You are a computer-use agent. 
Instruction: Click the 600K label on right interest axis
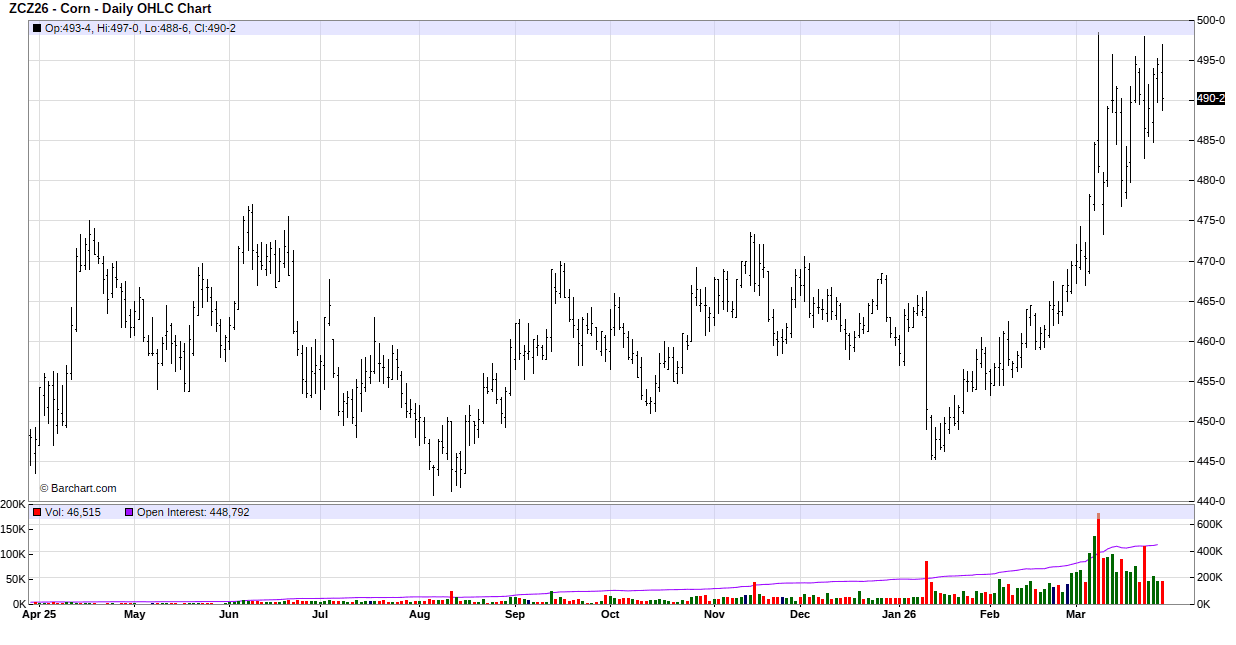tap(1211, 524)
